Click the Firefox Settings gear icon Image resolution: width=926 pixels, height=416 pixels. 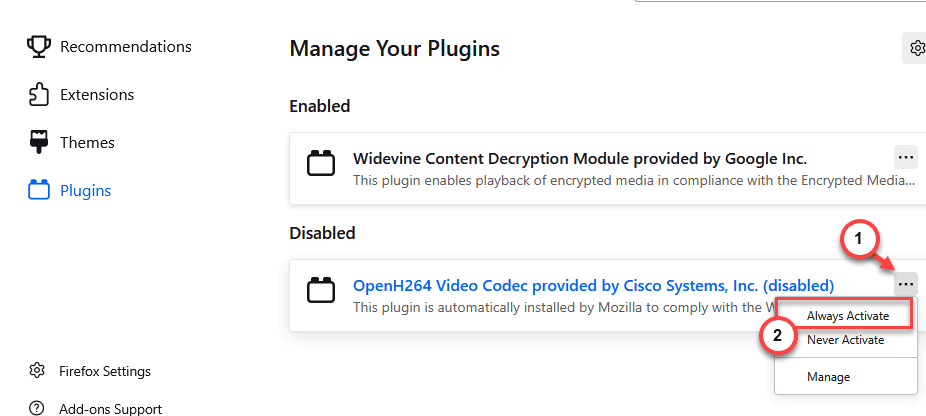click(37, 371)
